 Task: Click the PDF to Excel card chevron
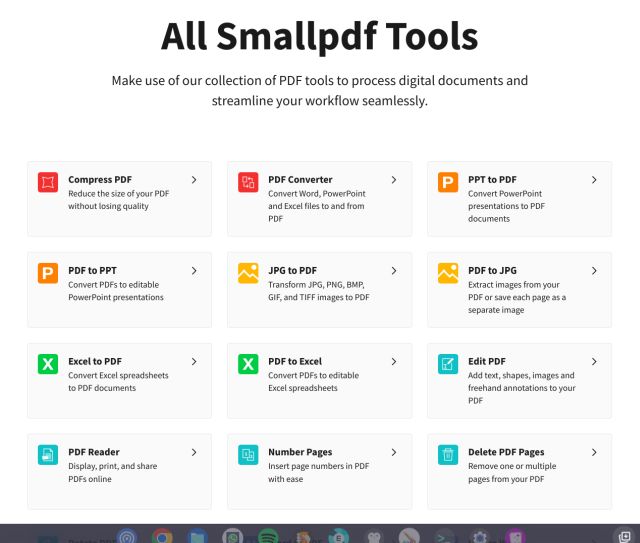(394, 362)
